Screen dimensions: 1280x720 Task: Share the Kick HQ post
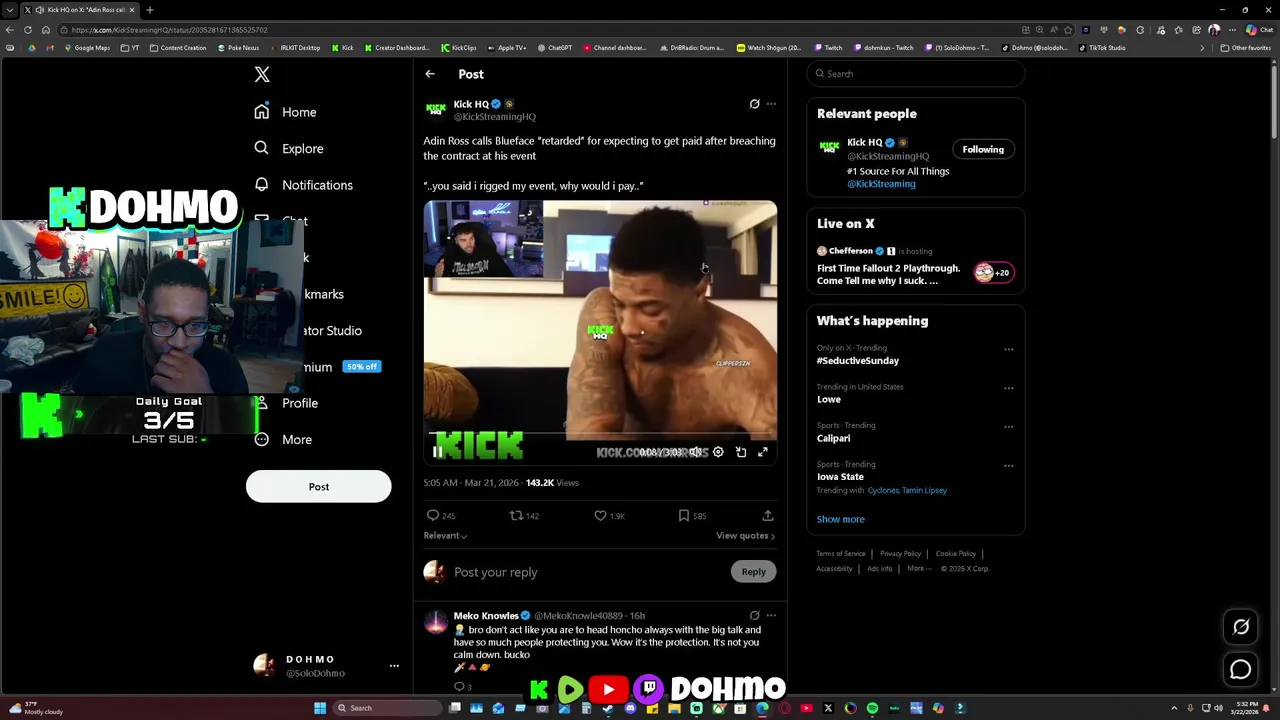(x=768, y=516)
